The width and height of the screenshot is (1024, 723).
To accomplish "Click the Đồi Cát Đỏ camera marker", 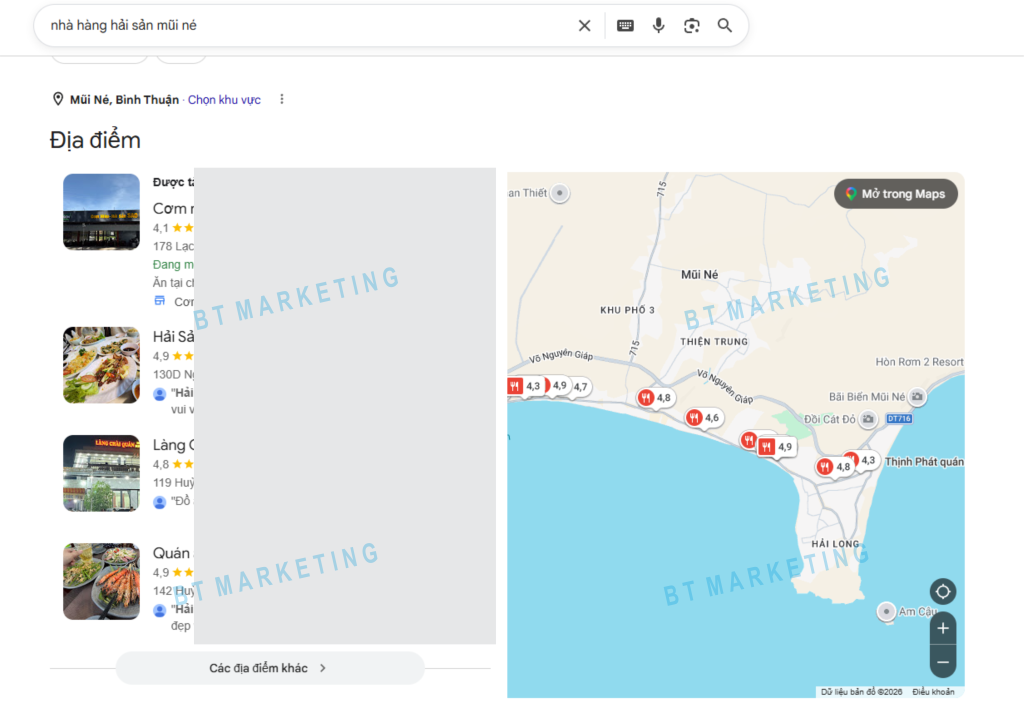I will [868, 419].
